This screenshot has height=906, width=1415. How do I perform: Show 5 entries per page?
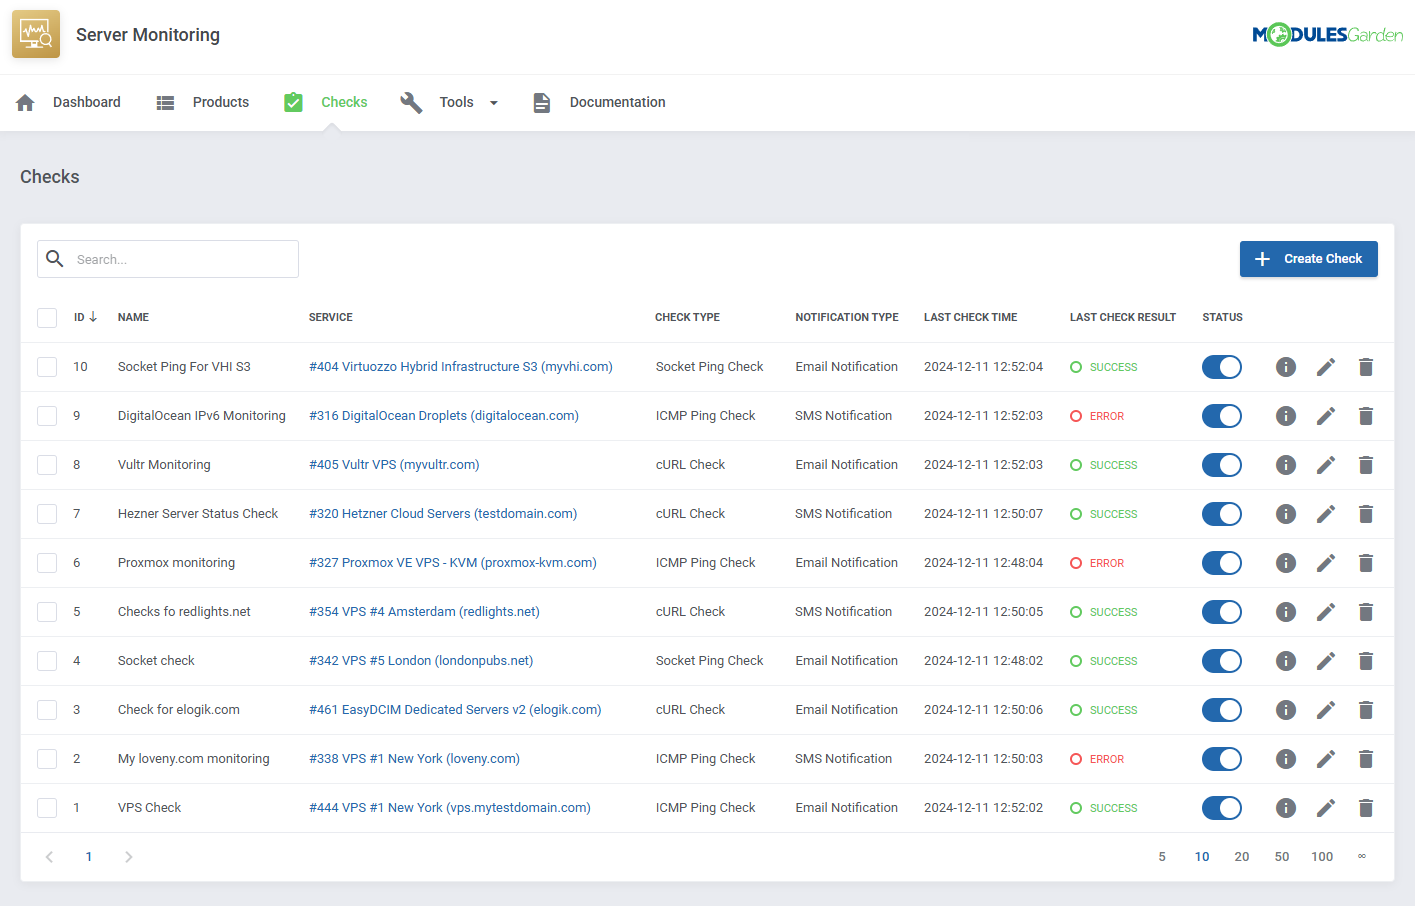pyautogui.click(x=1162, y=857)
